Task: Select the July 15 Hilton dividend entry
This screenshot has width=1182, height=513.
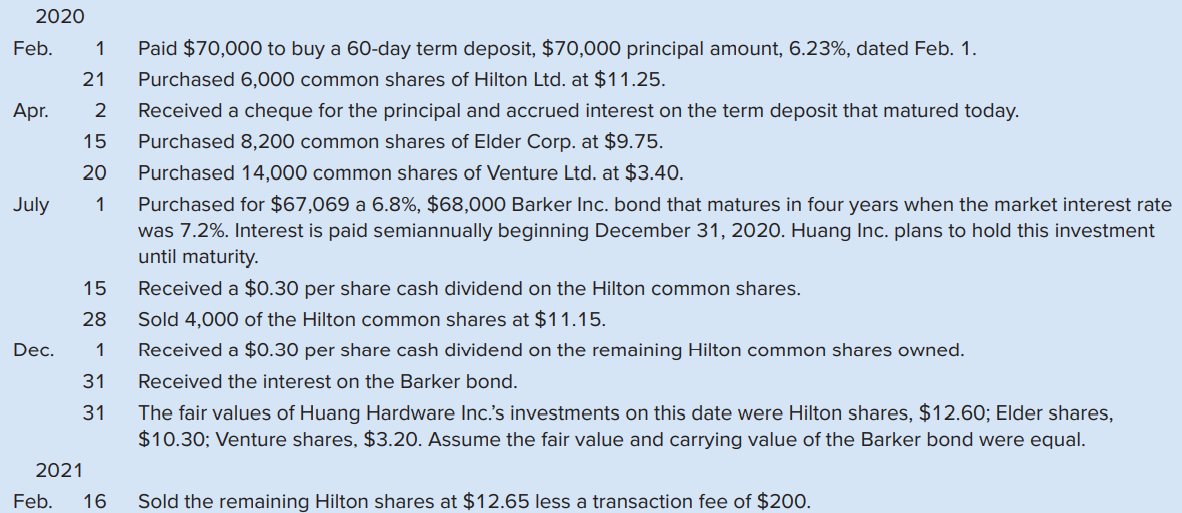Action: click(x=469, y=289)
